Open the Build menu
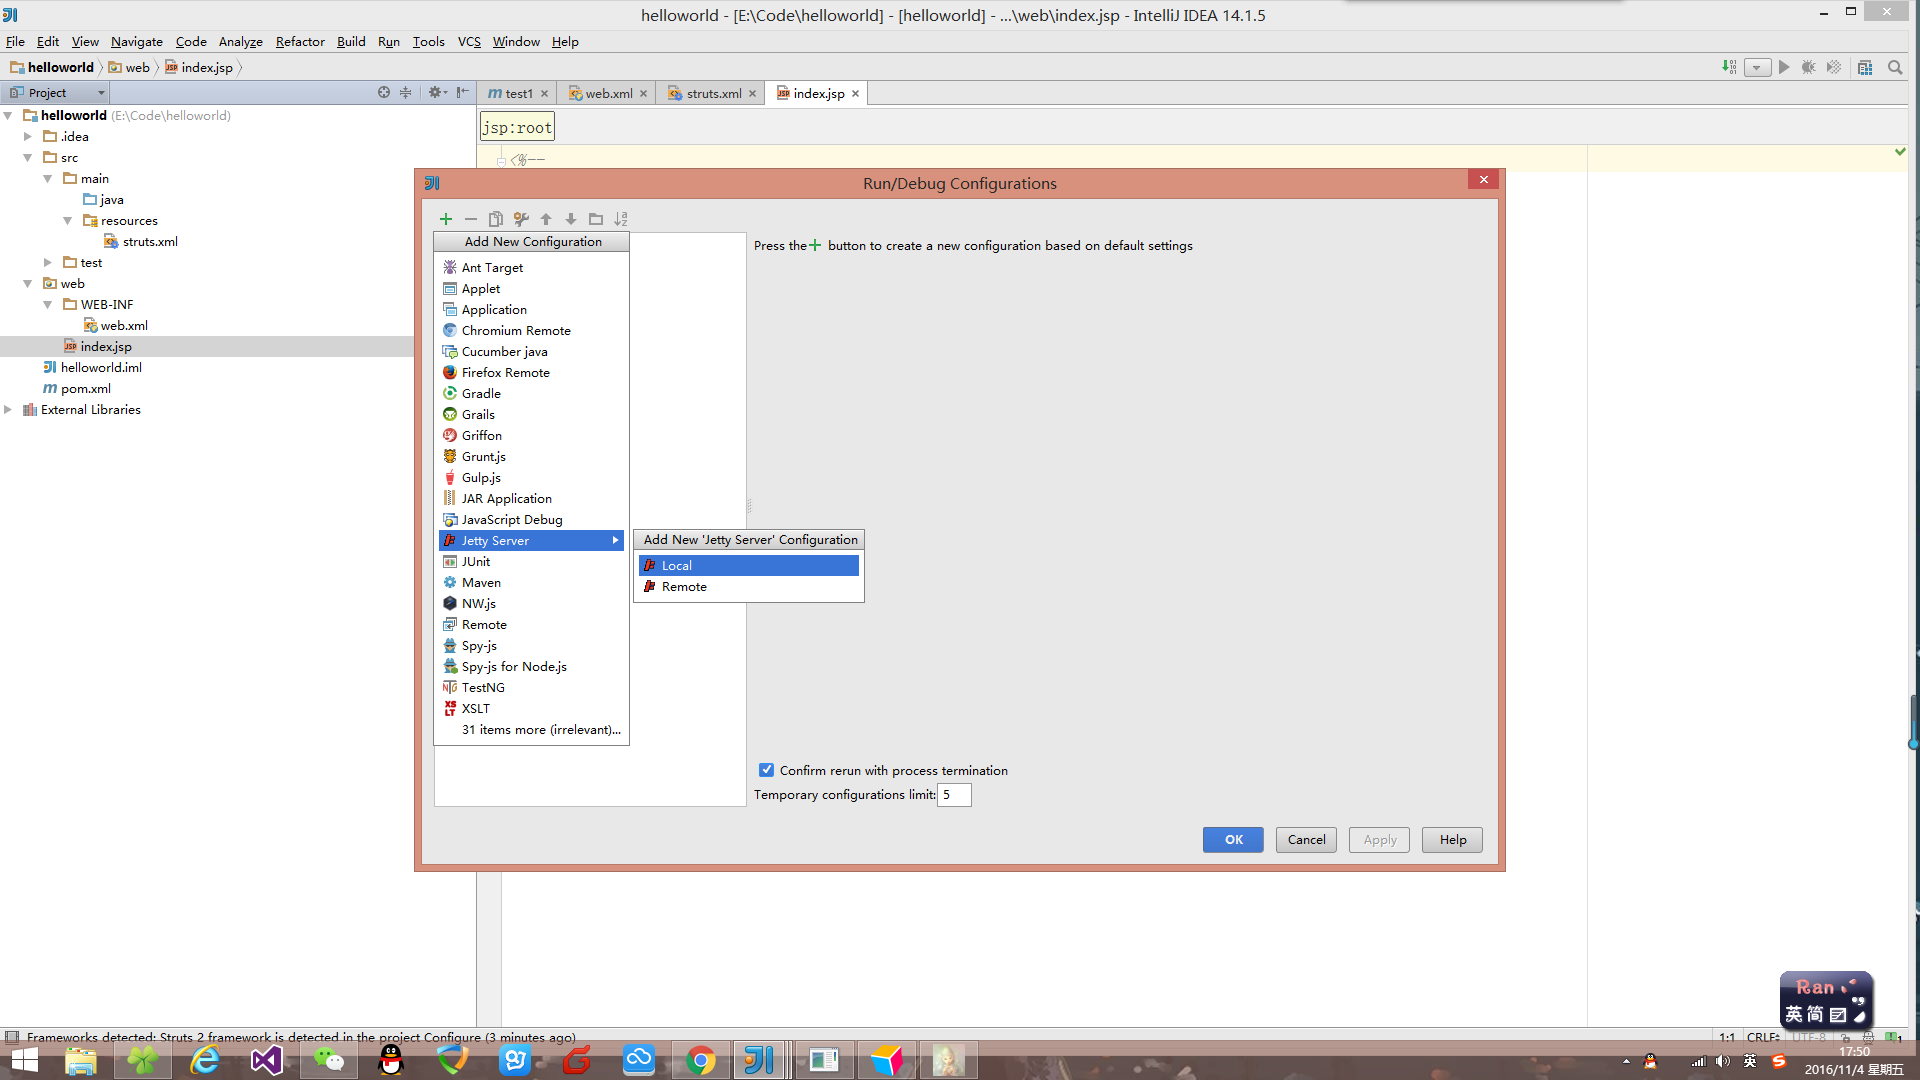The height and width of the screenshot is (1080, 1920). pos(351,42)
